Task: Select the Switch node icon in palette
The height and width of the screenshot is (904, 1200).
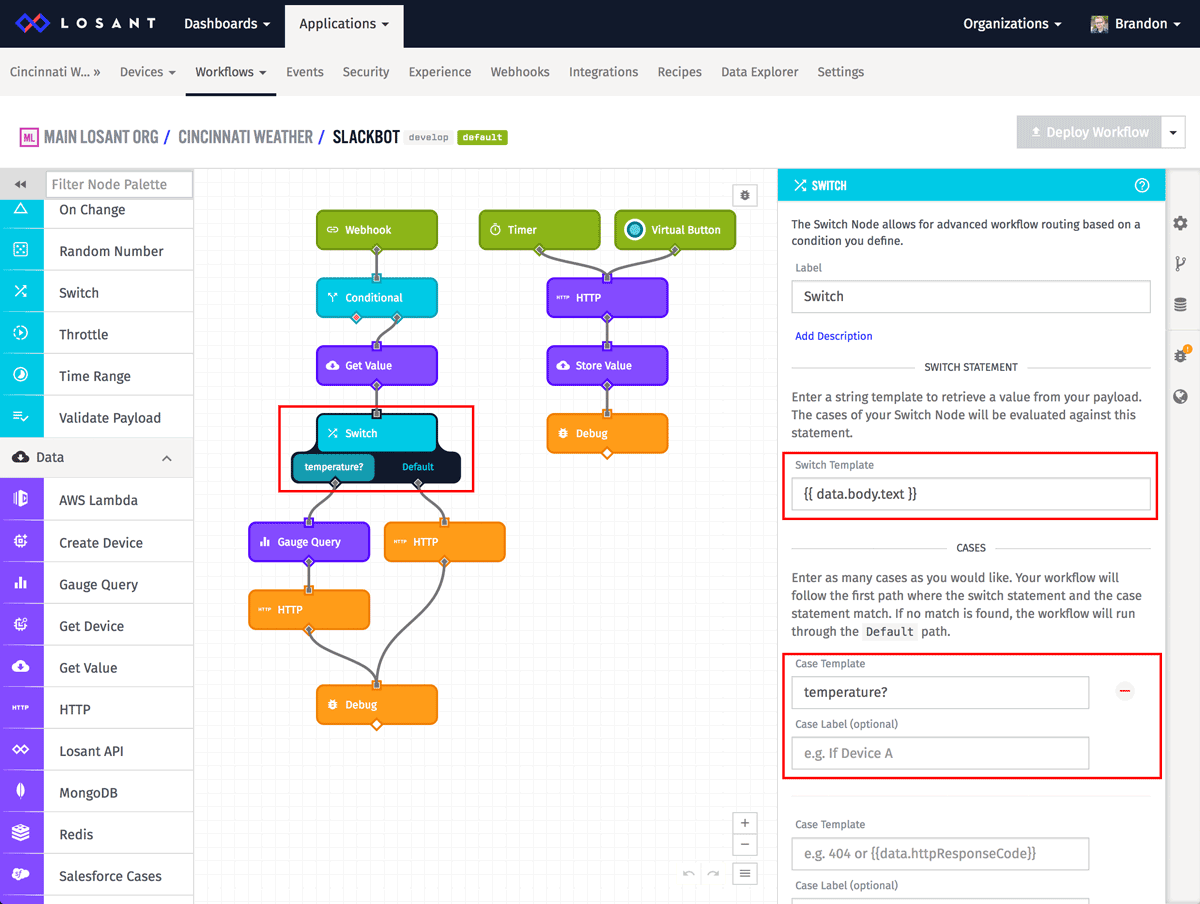Action: (21, 292)
